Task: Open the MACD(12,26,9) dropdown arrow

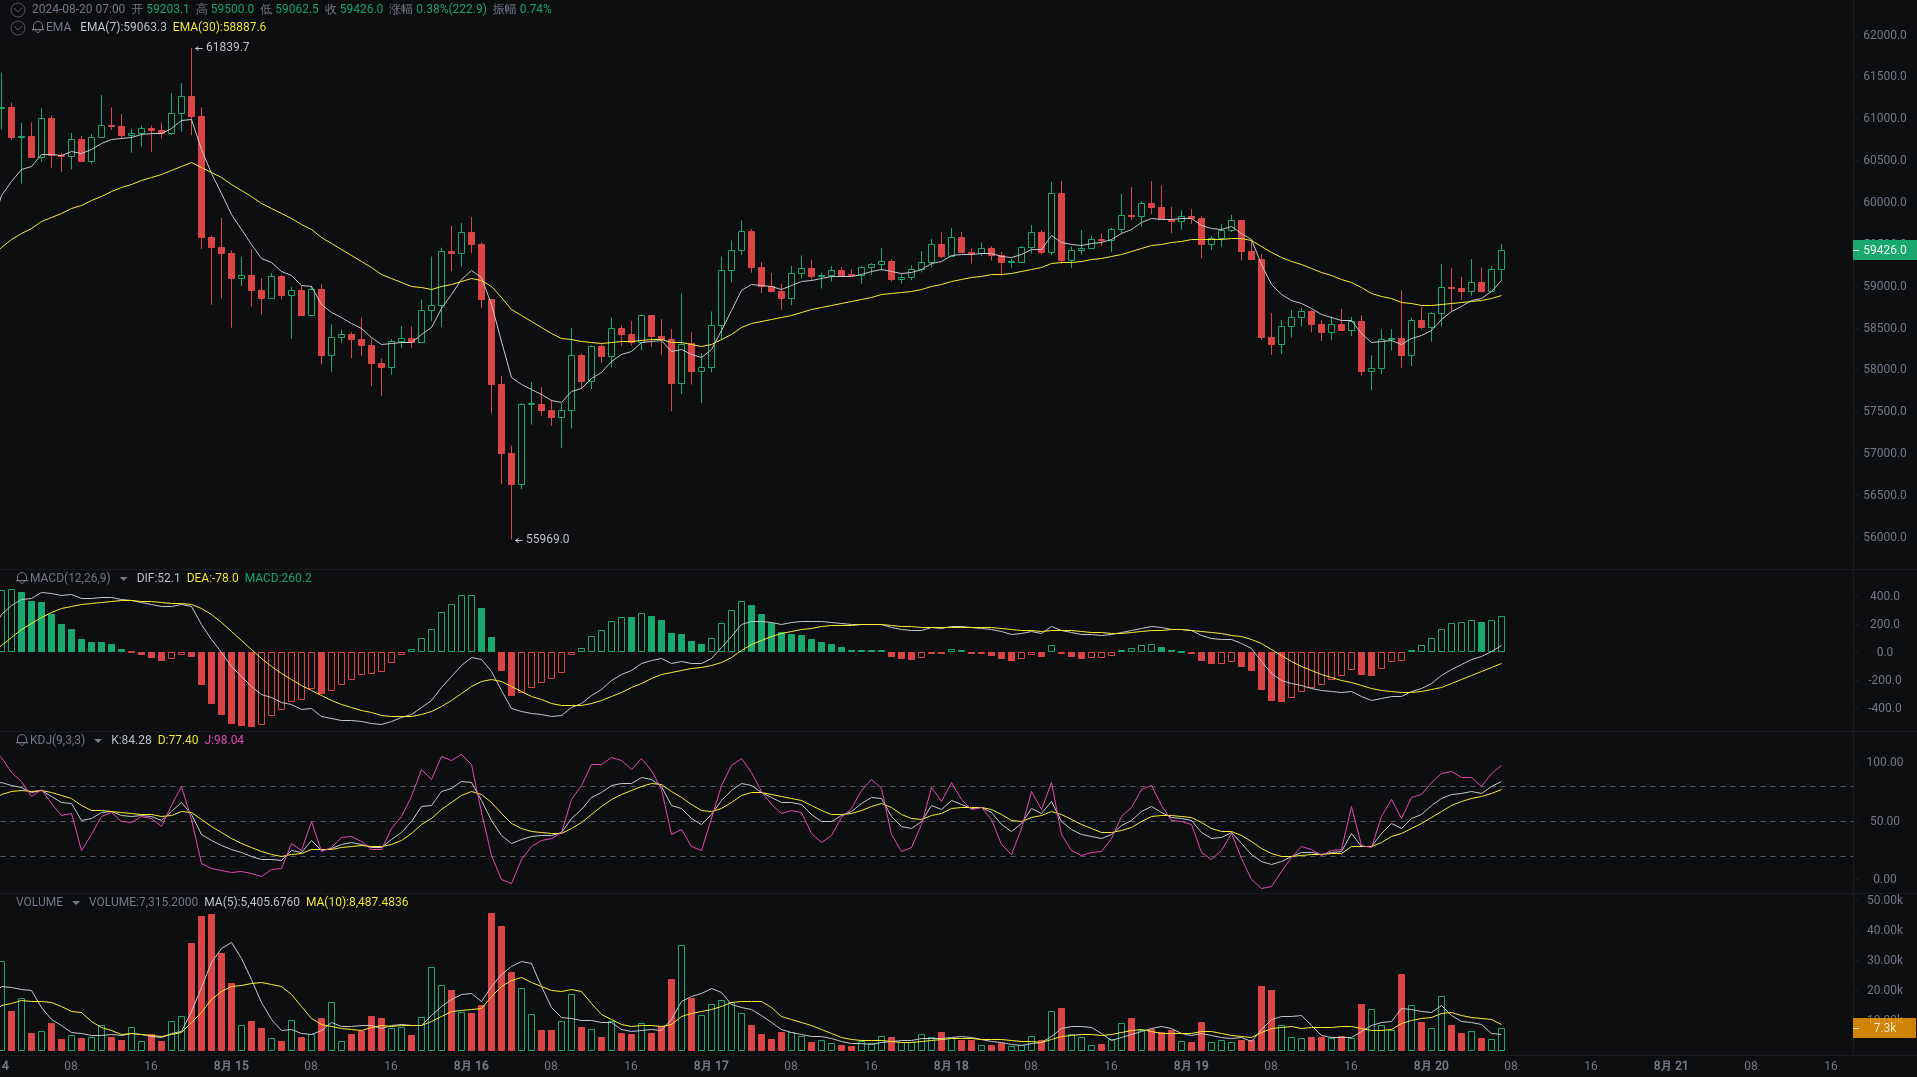Action: pos(123,579)
